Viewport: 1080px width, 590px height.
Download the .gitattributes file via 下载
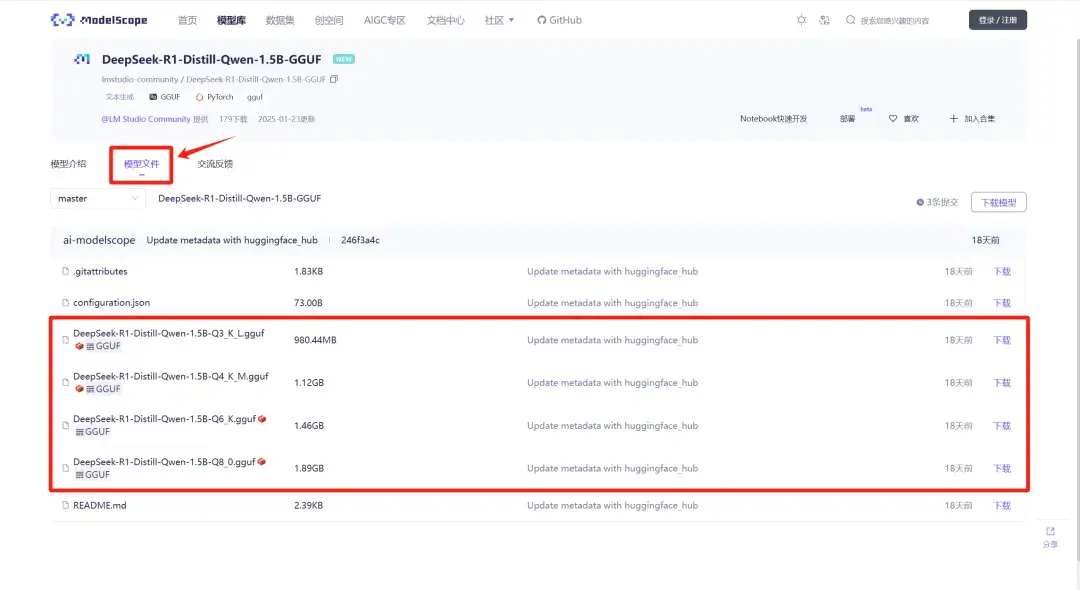point(1001,271)
